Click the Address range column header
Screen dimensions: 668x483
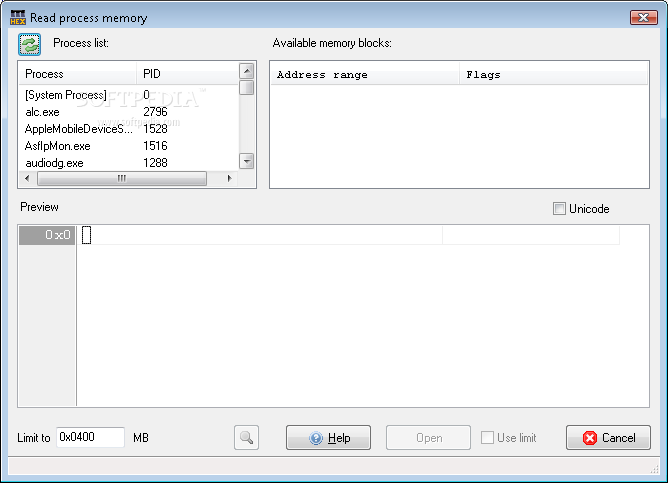[365, 75]
